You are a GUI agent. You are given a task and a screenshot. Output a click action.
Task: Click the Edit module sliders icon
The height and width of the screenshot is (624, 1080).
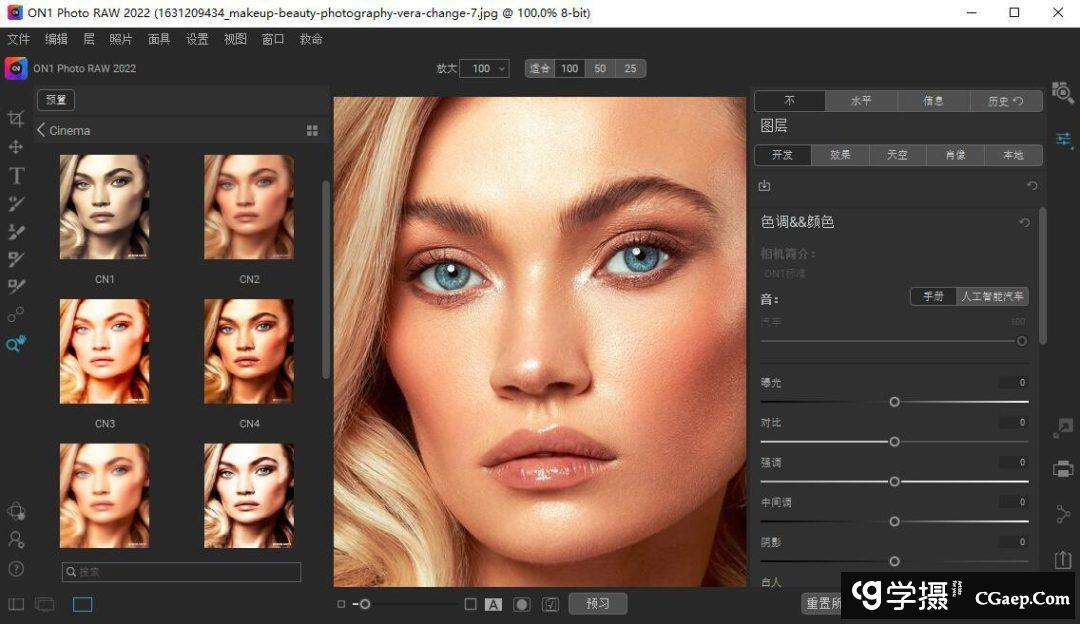(x=1062, y=139)
